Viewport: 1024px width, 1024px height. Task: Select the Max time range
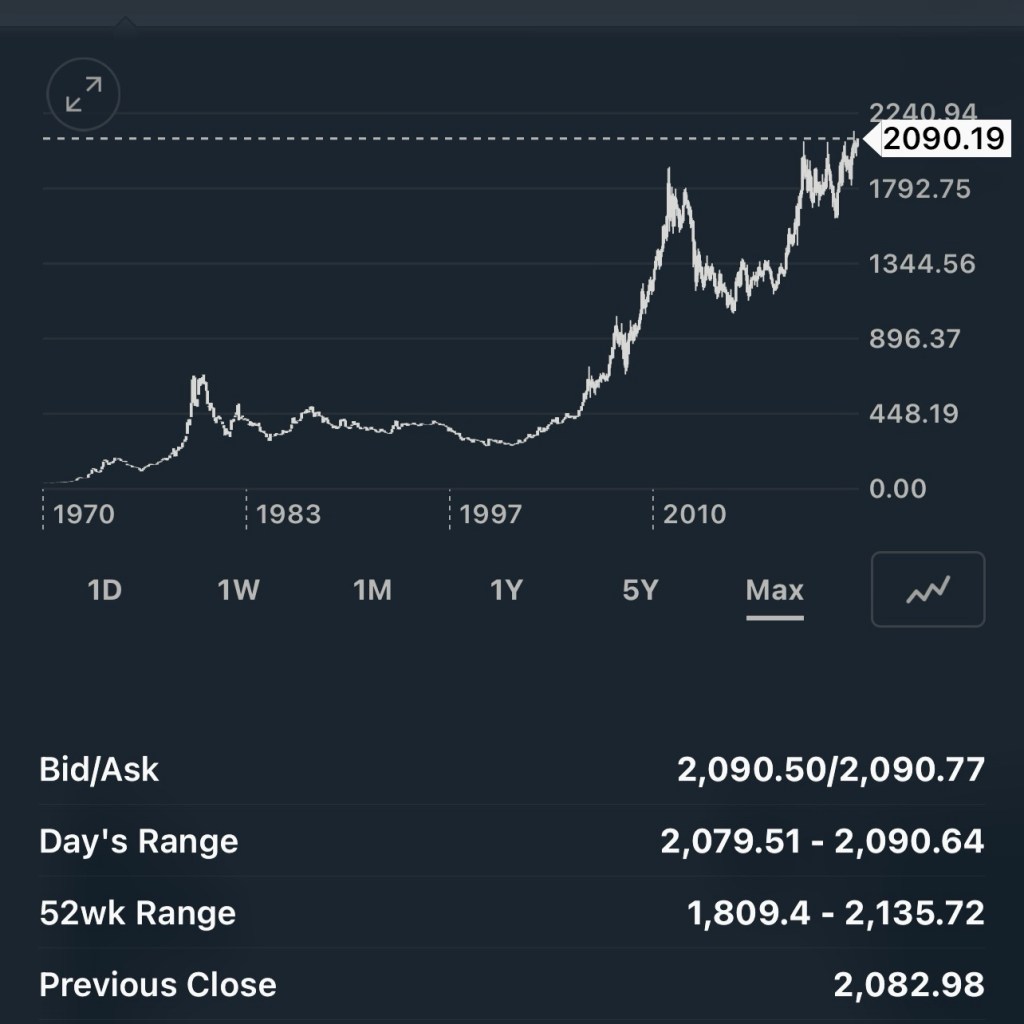coord(774,590)
